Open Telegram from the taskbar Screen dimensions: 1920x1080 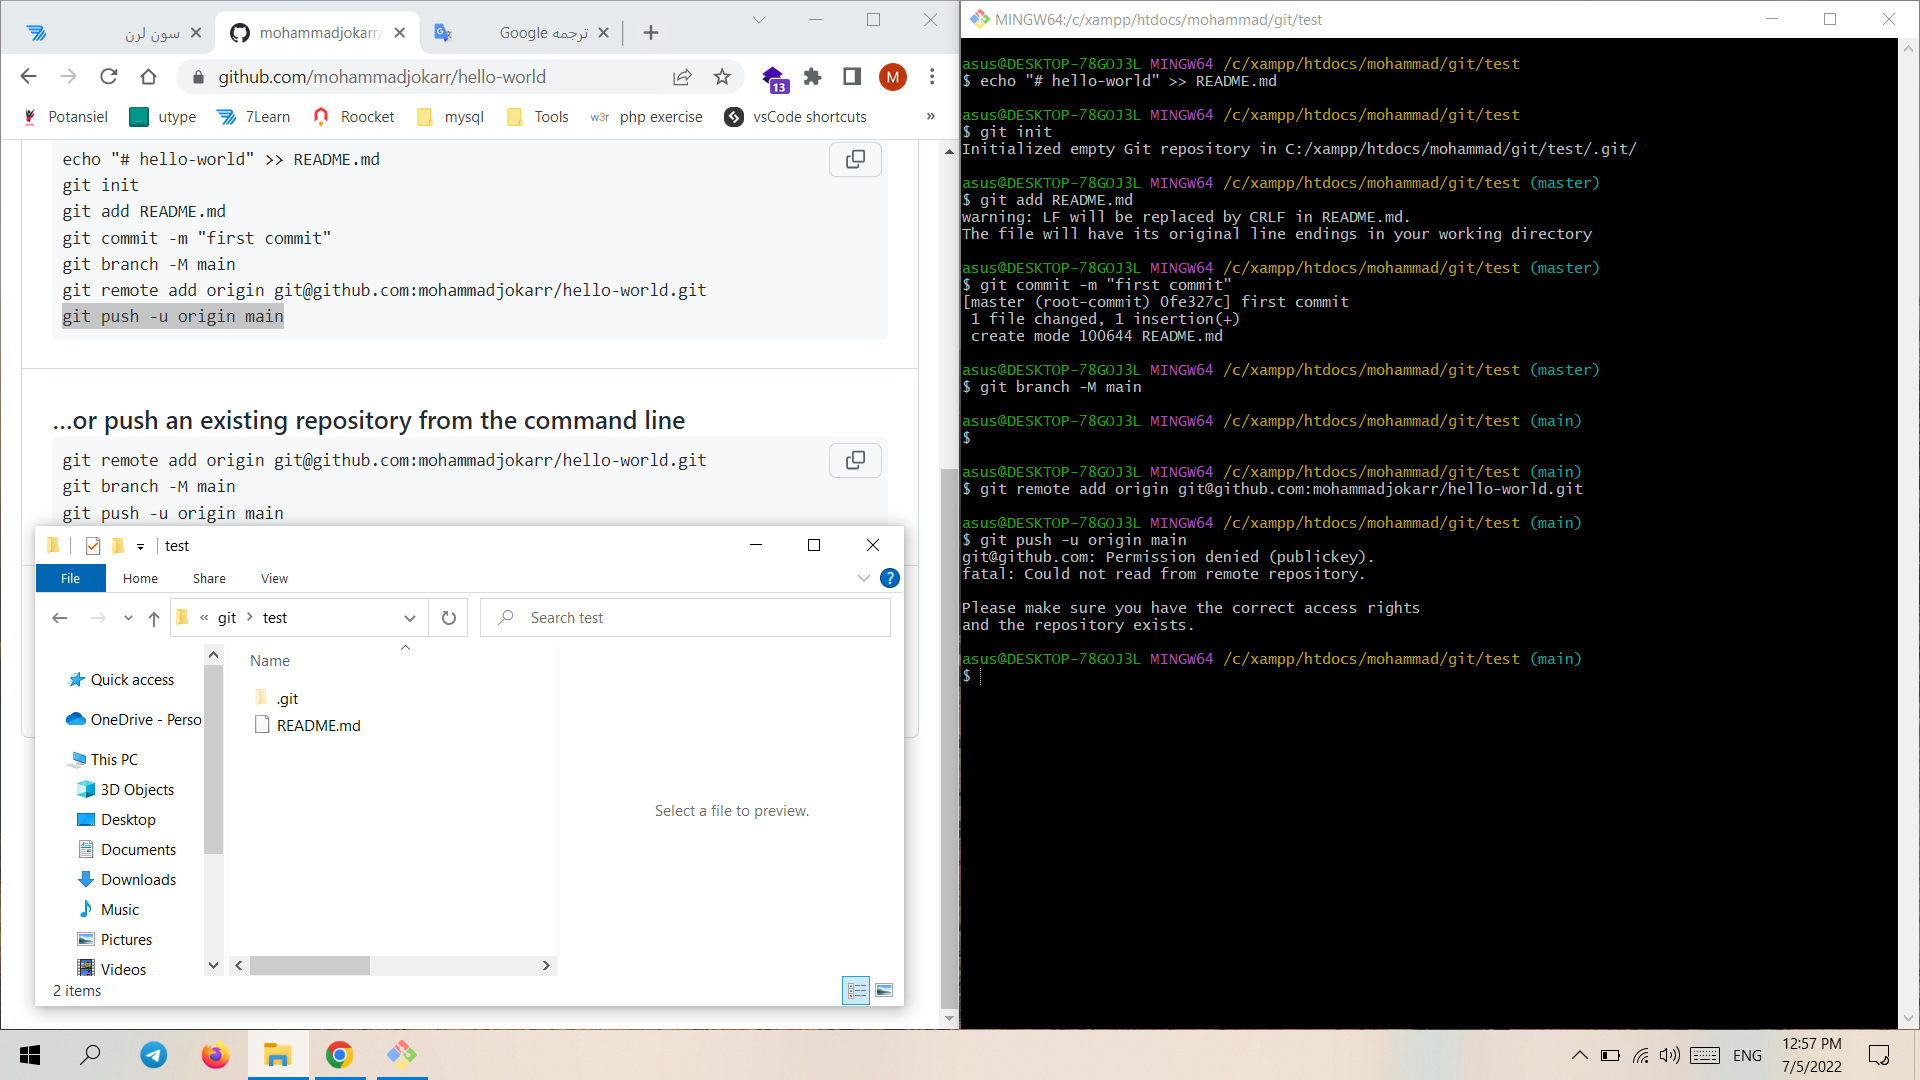point(154,1055)
